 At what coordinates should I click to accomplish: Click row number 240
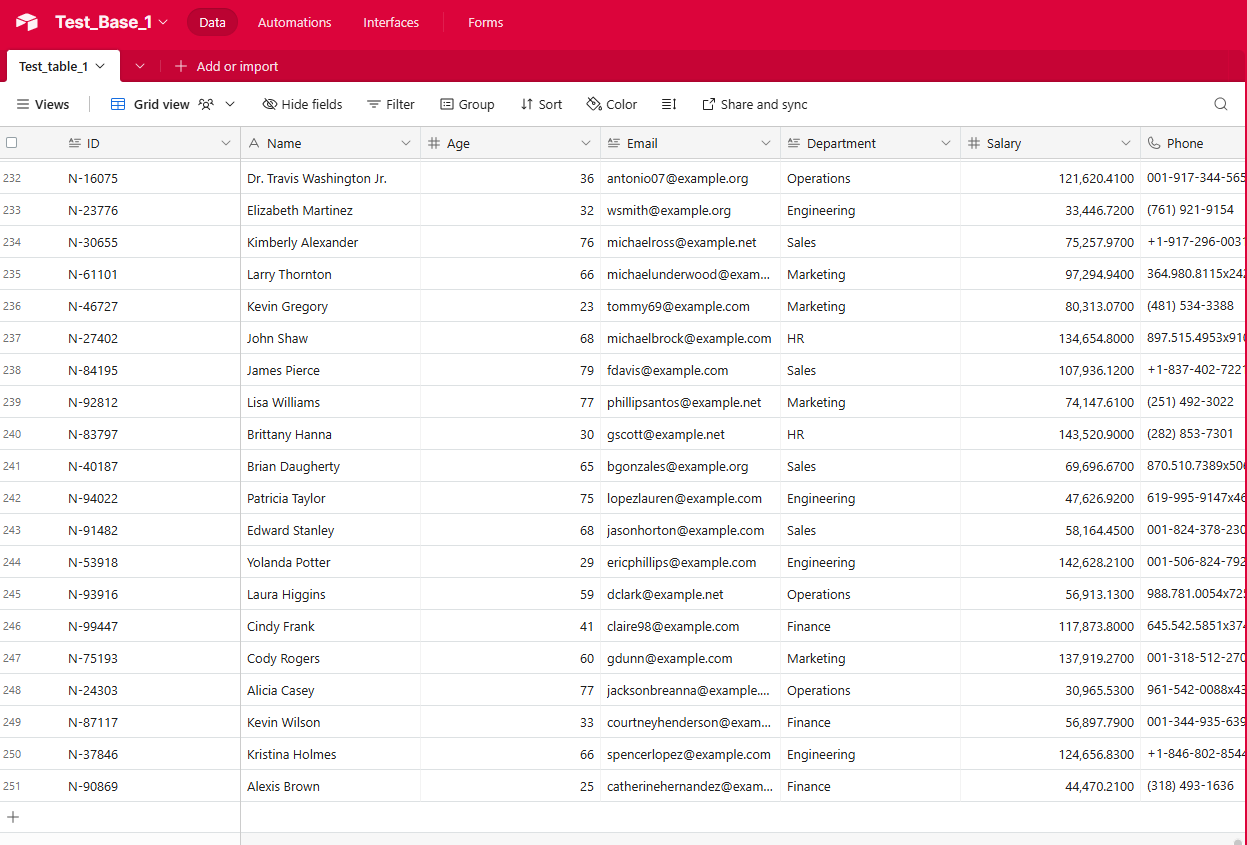[x=12, y=434]
